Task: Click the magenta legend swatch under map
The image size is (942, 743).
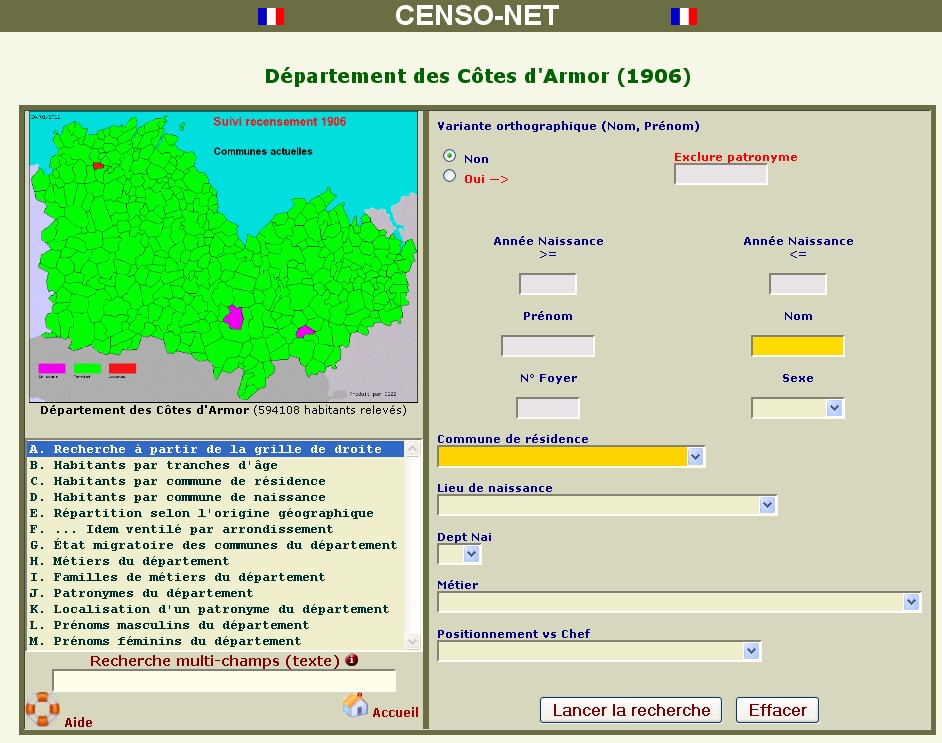Action: 51,368
